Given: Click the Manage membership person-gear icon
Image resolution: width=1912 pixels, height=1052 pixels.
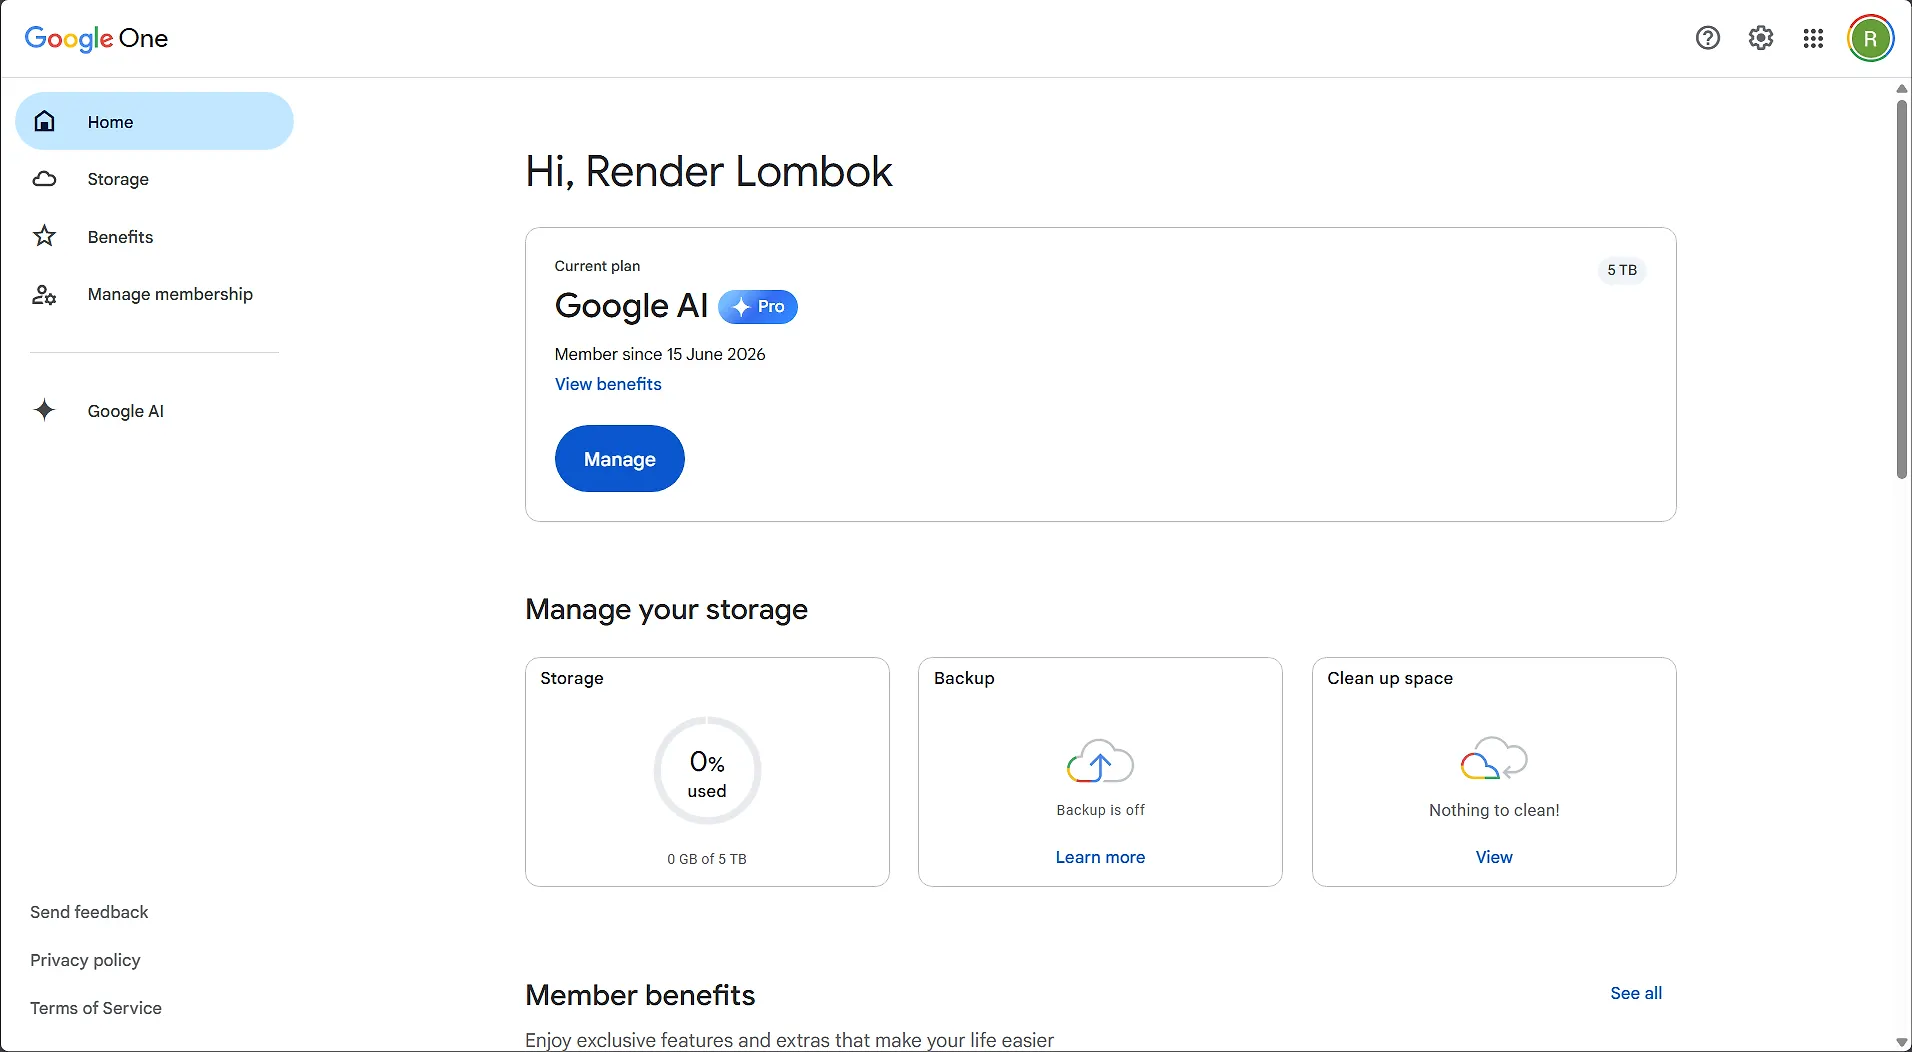Looking at the screenshot, I should coord(44,294).
